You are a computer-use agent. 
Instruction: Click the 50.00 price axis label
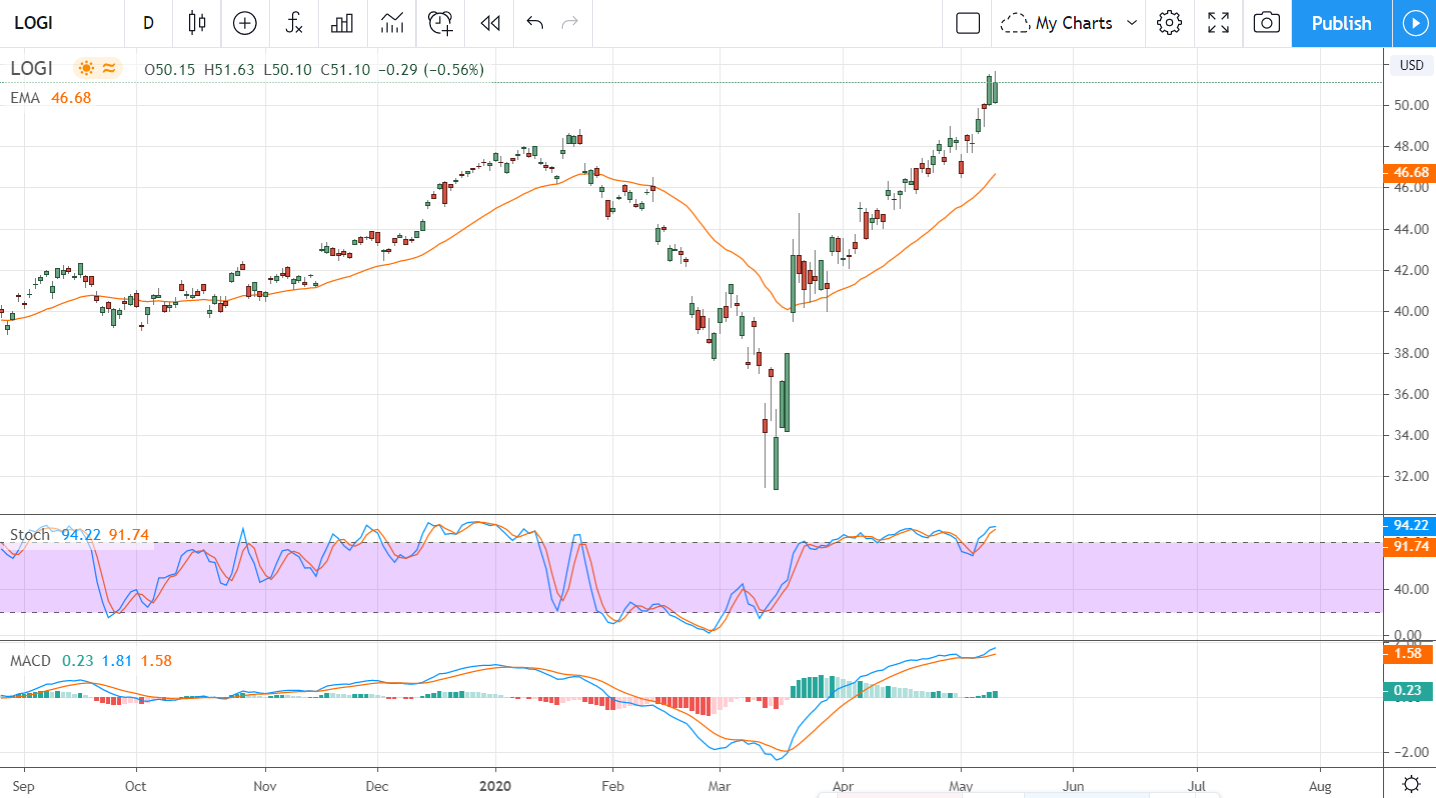click(x=1410, y=105)
